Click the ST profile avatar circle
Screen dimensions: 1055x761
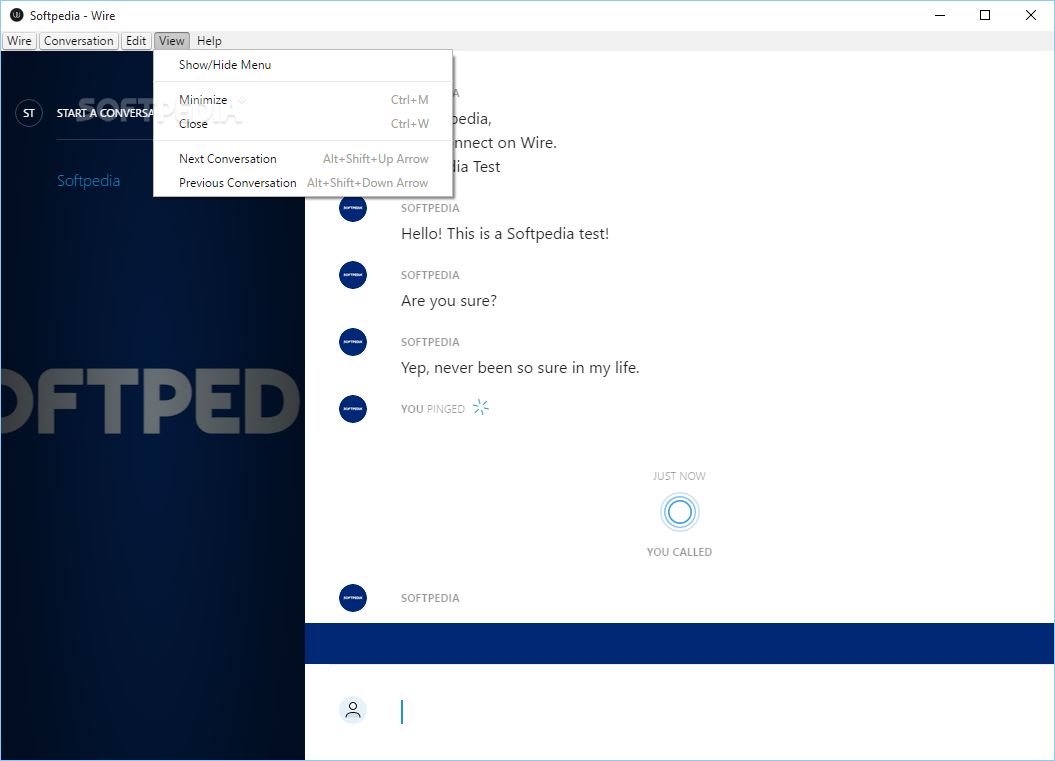[29, 113]
